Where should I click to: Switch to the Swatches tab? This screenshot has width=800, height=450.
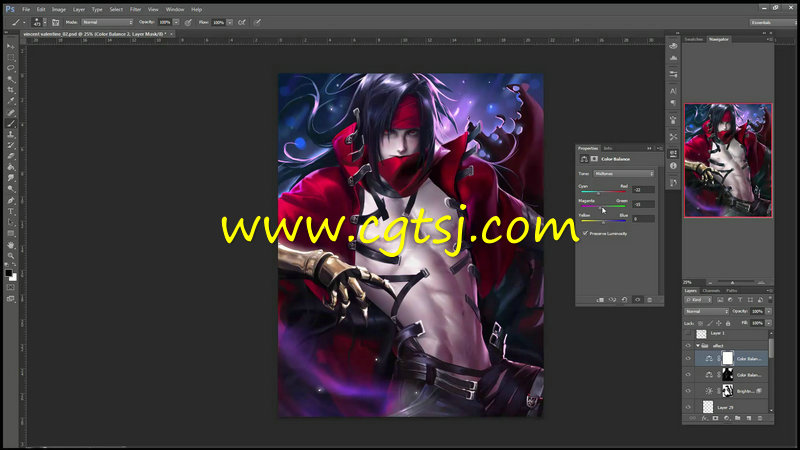pyautogui.click(x=694, y=39)
